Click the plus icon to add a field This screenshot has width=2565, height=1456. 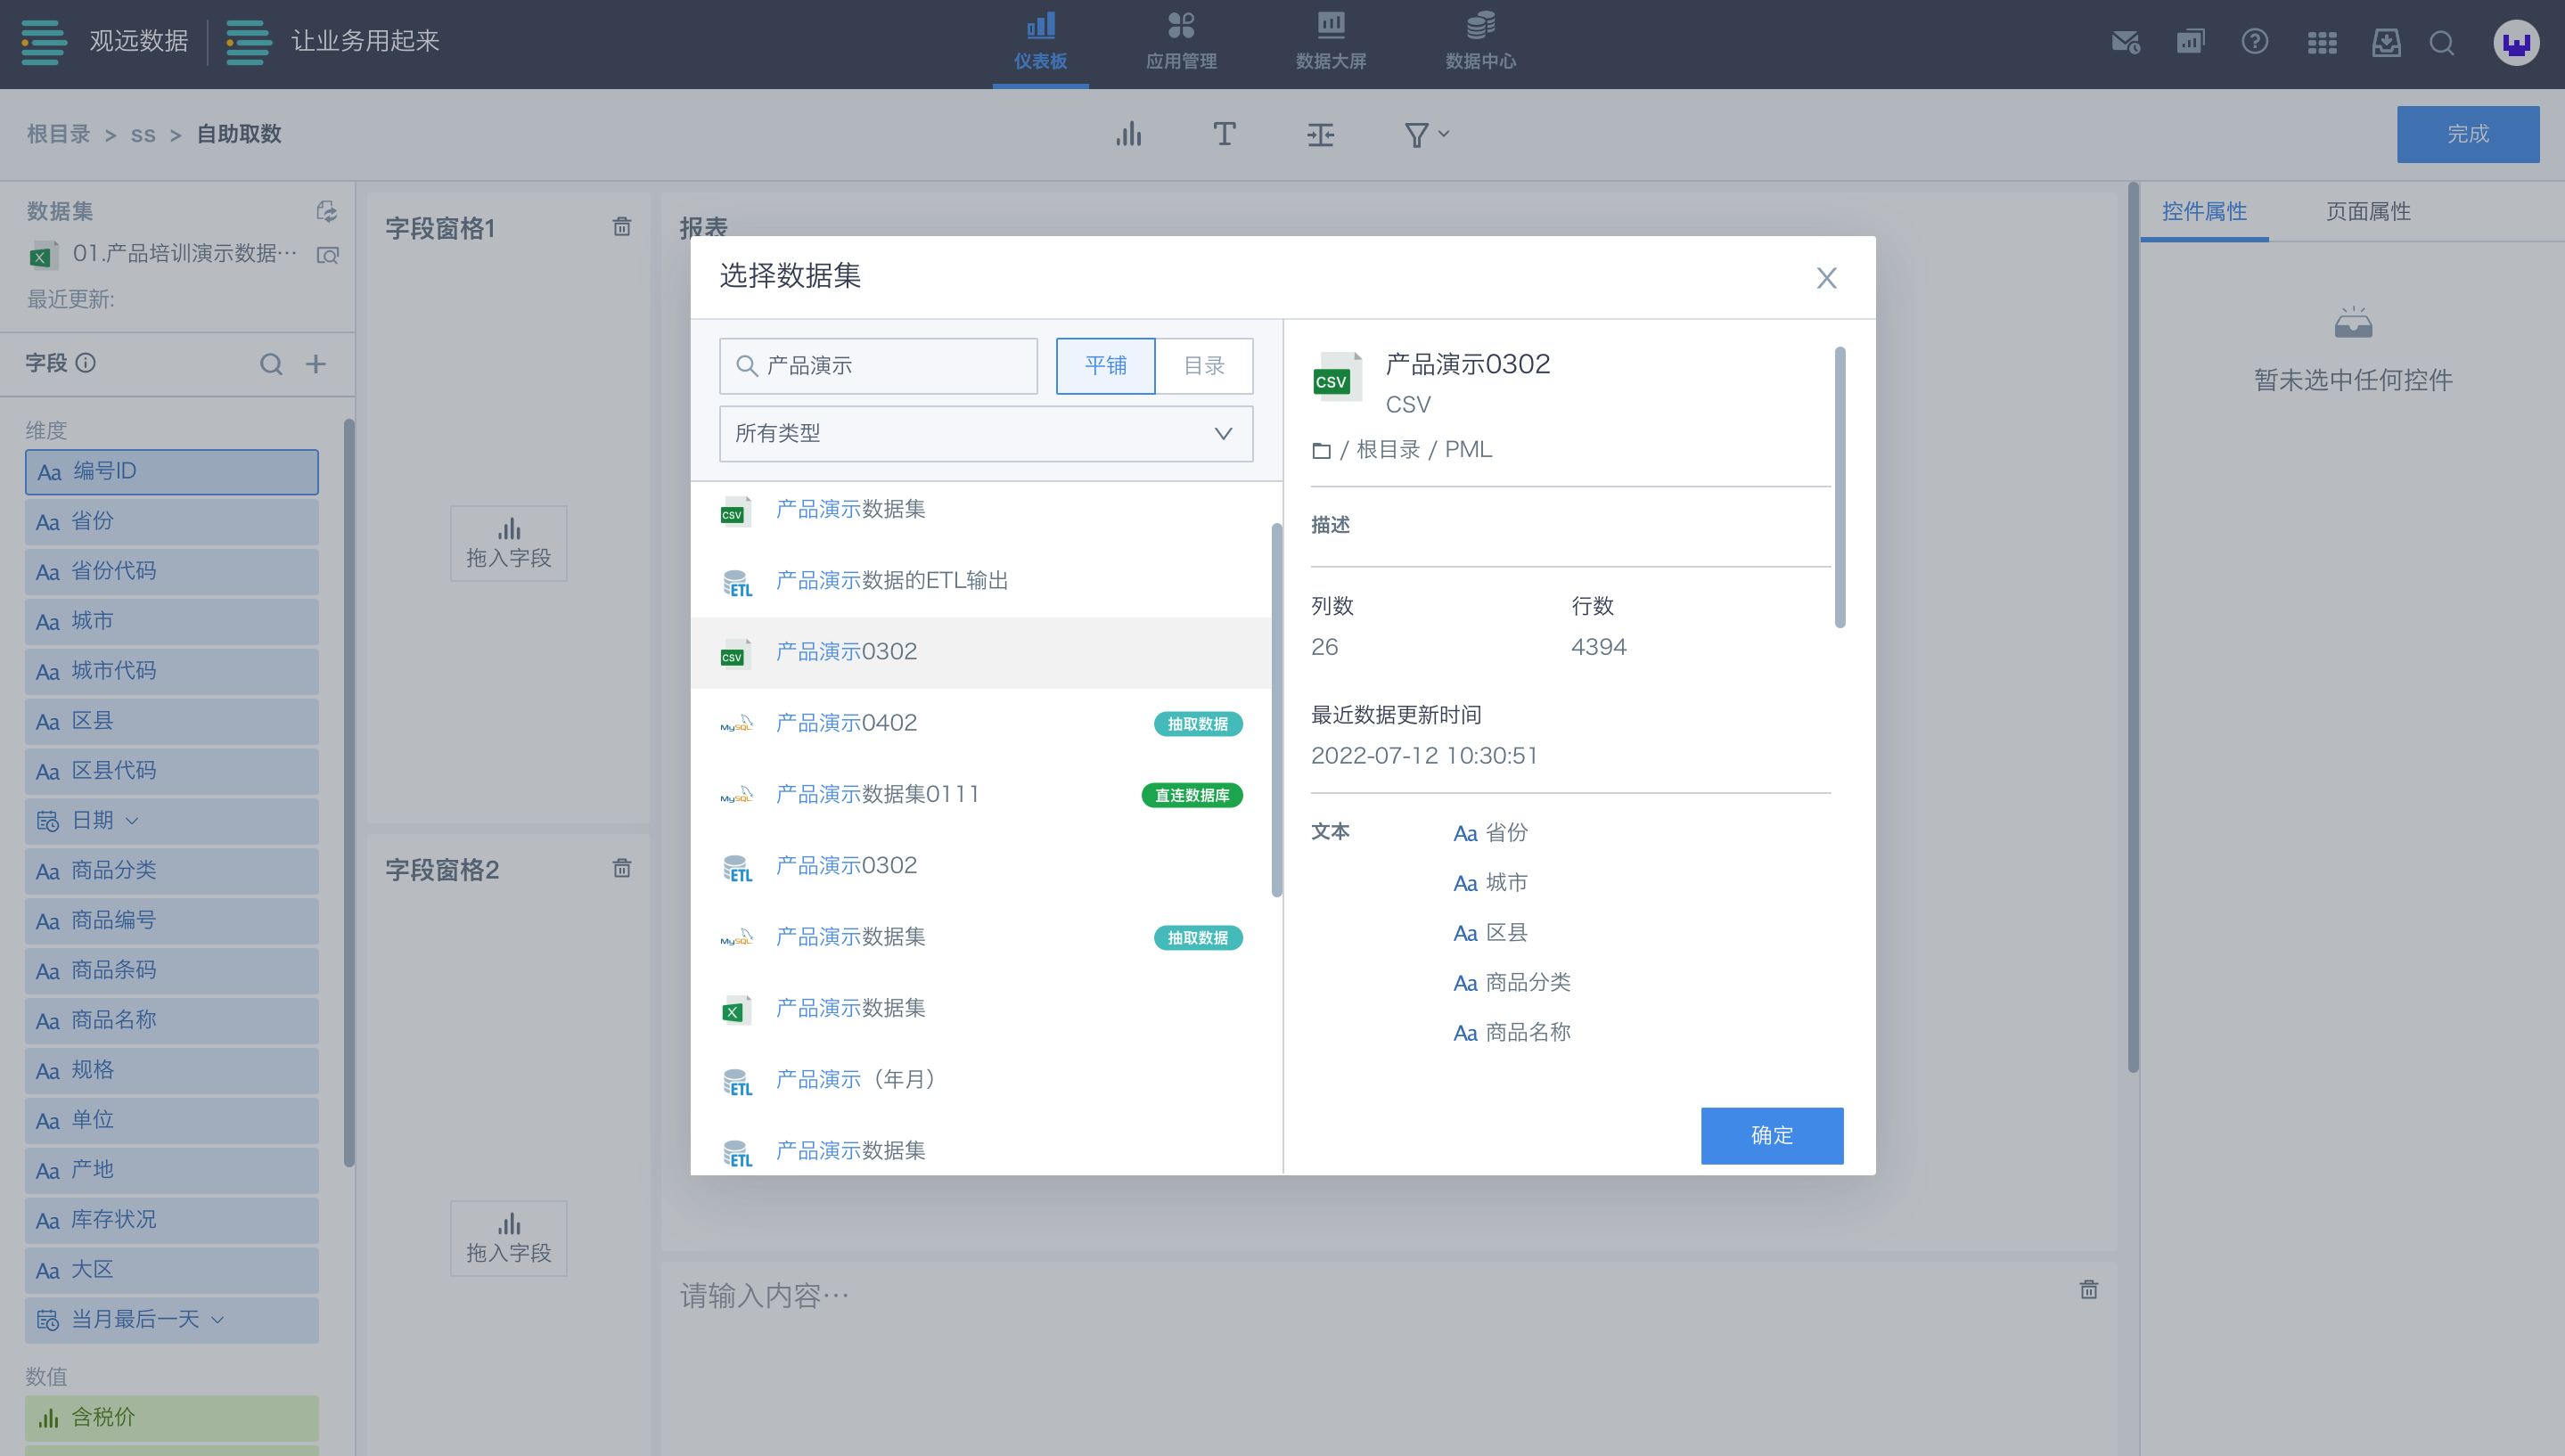coord(316,364)
